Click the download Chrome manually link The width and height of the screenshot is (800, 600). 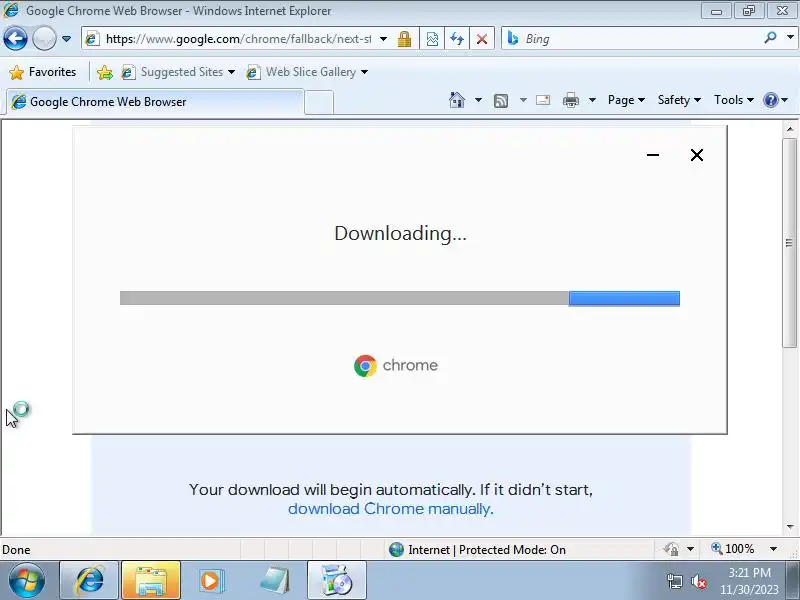click(x=390, y=509)
